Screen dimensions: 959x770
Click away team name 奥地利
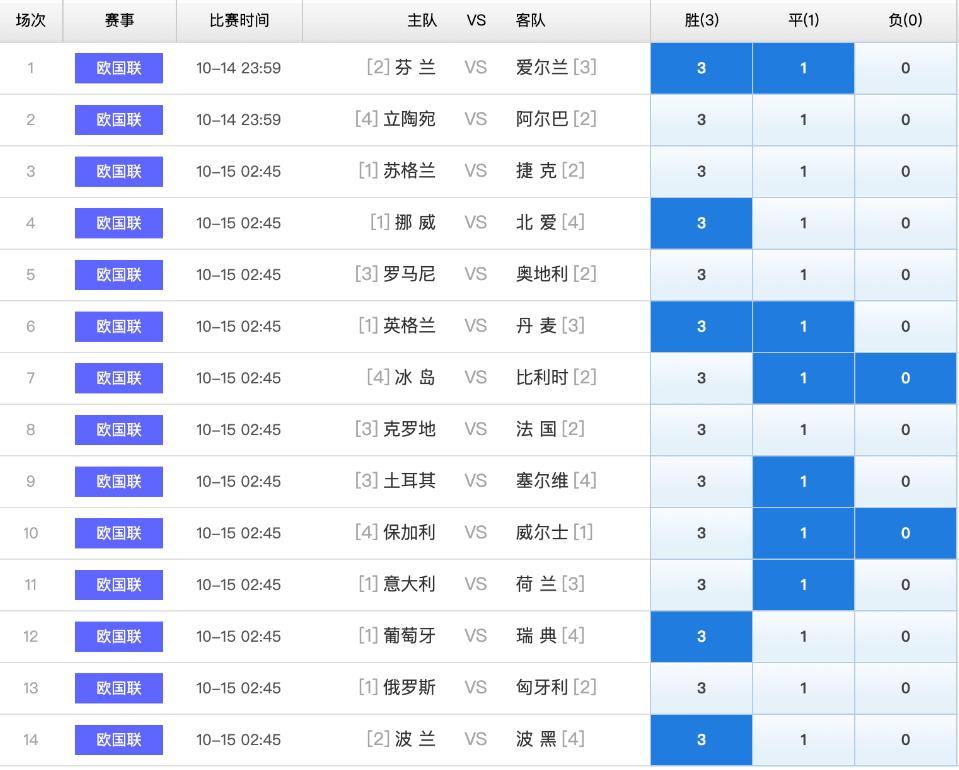tap(542, 274)
